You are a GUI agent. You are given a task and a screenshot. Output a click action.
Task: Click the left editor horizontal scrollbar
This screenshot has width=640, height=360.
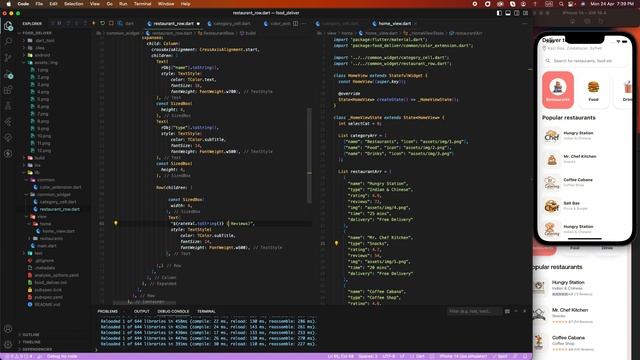pyautogui.click(x=145, y=302)
